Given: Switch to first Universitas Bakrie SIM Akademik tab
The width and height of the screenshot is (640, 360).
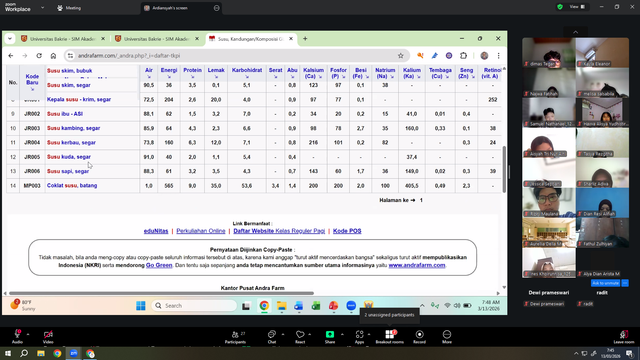Looking at the screenshot, I should [62, 39].
